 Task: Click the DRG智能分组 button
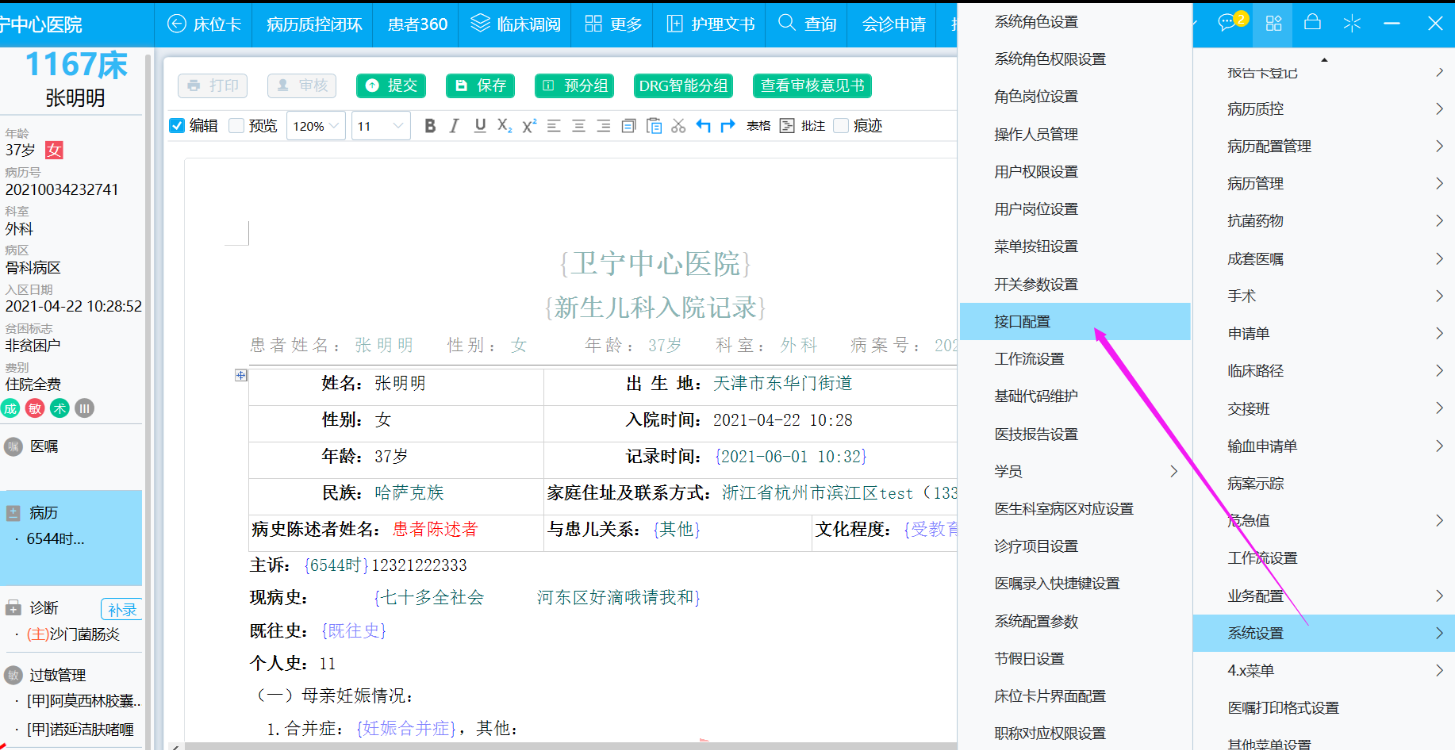point(683,86)
